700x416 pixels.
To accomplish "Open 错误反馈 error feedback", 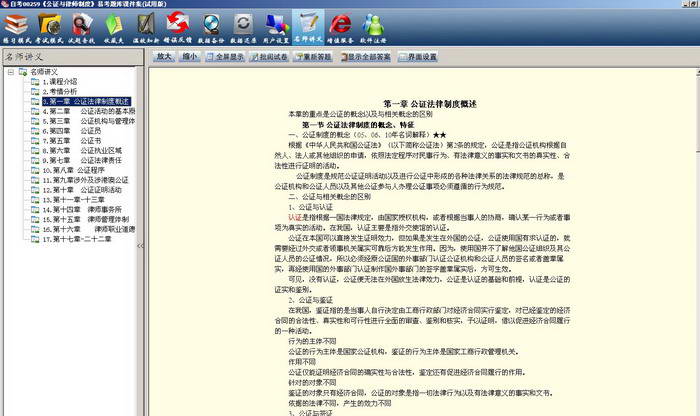I will [x=178, y=28].
